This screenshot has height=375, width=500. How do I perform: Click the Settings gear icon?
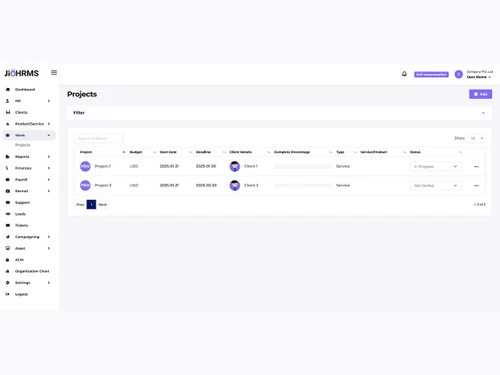8,282
